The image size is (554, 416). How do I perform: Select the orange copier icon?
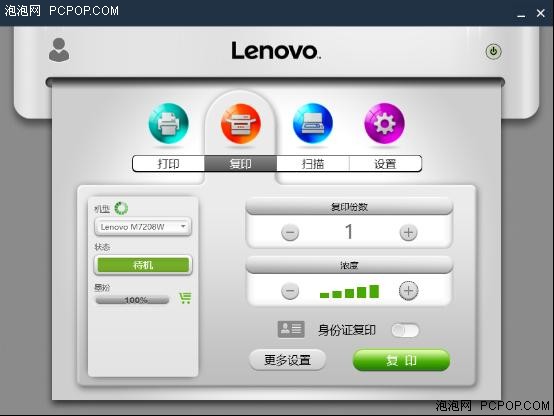[241, 123]
